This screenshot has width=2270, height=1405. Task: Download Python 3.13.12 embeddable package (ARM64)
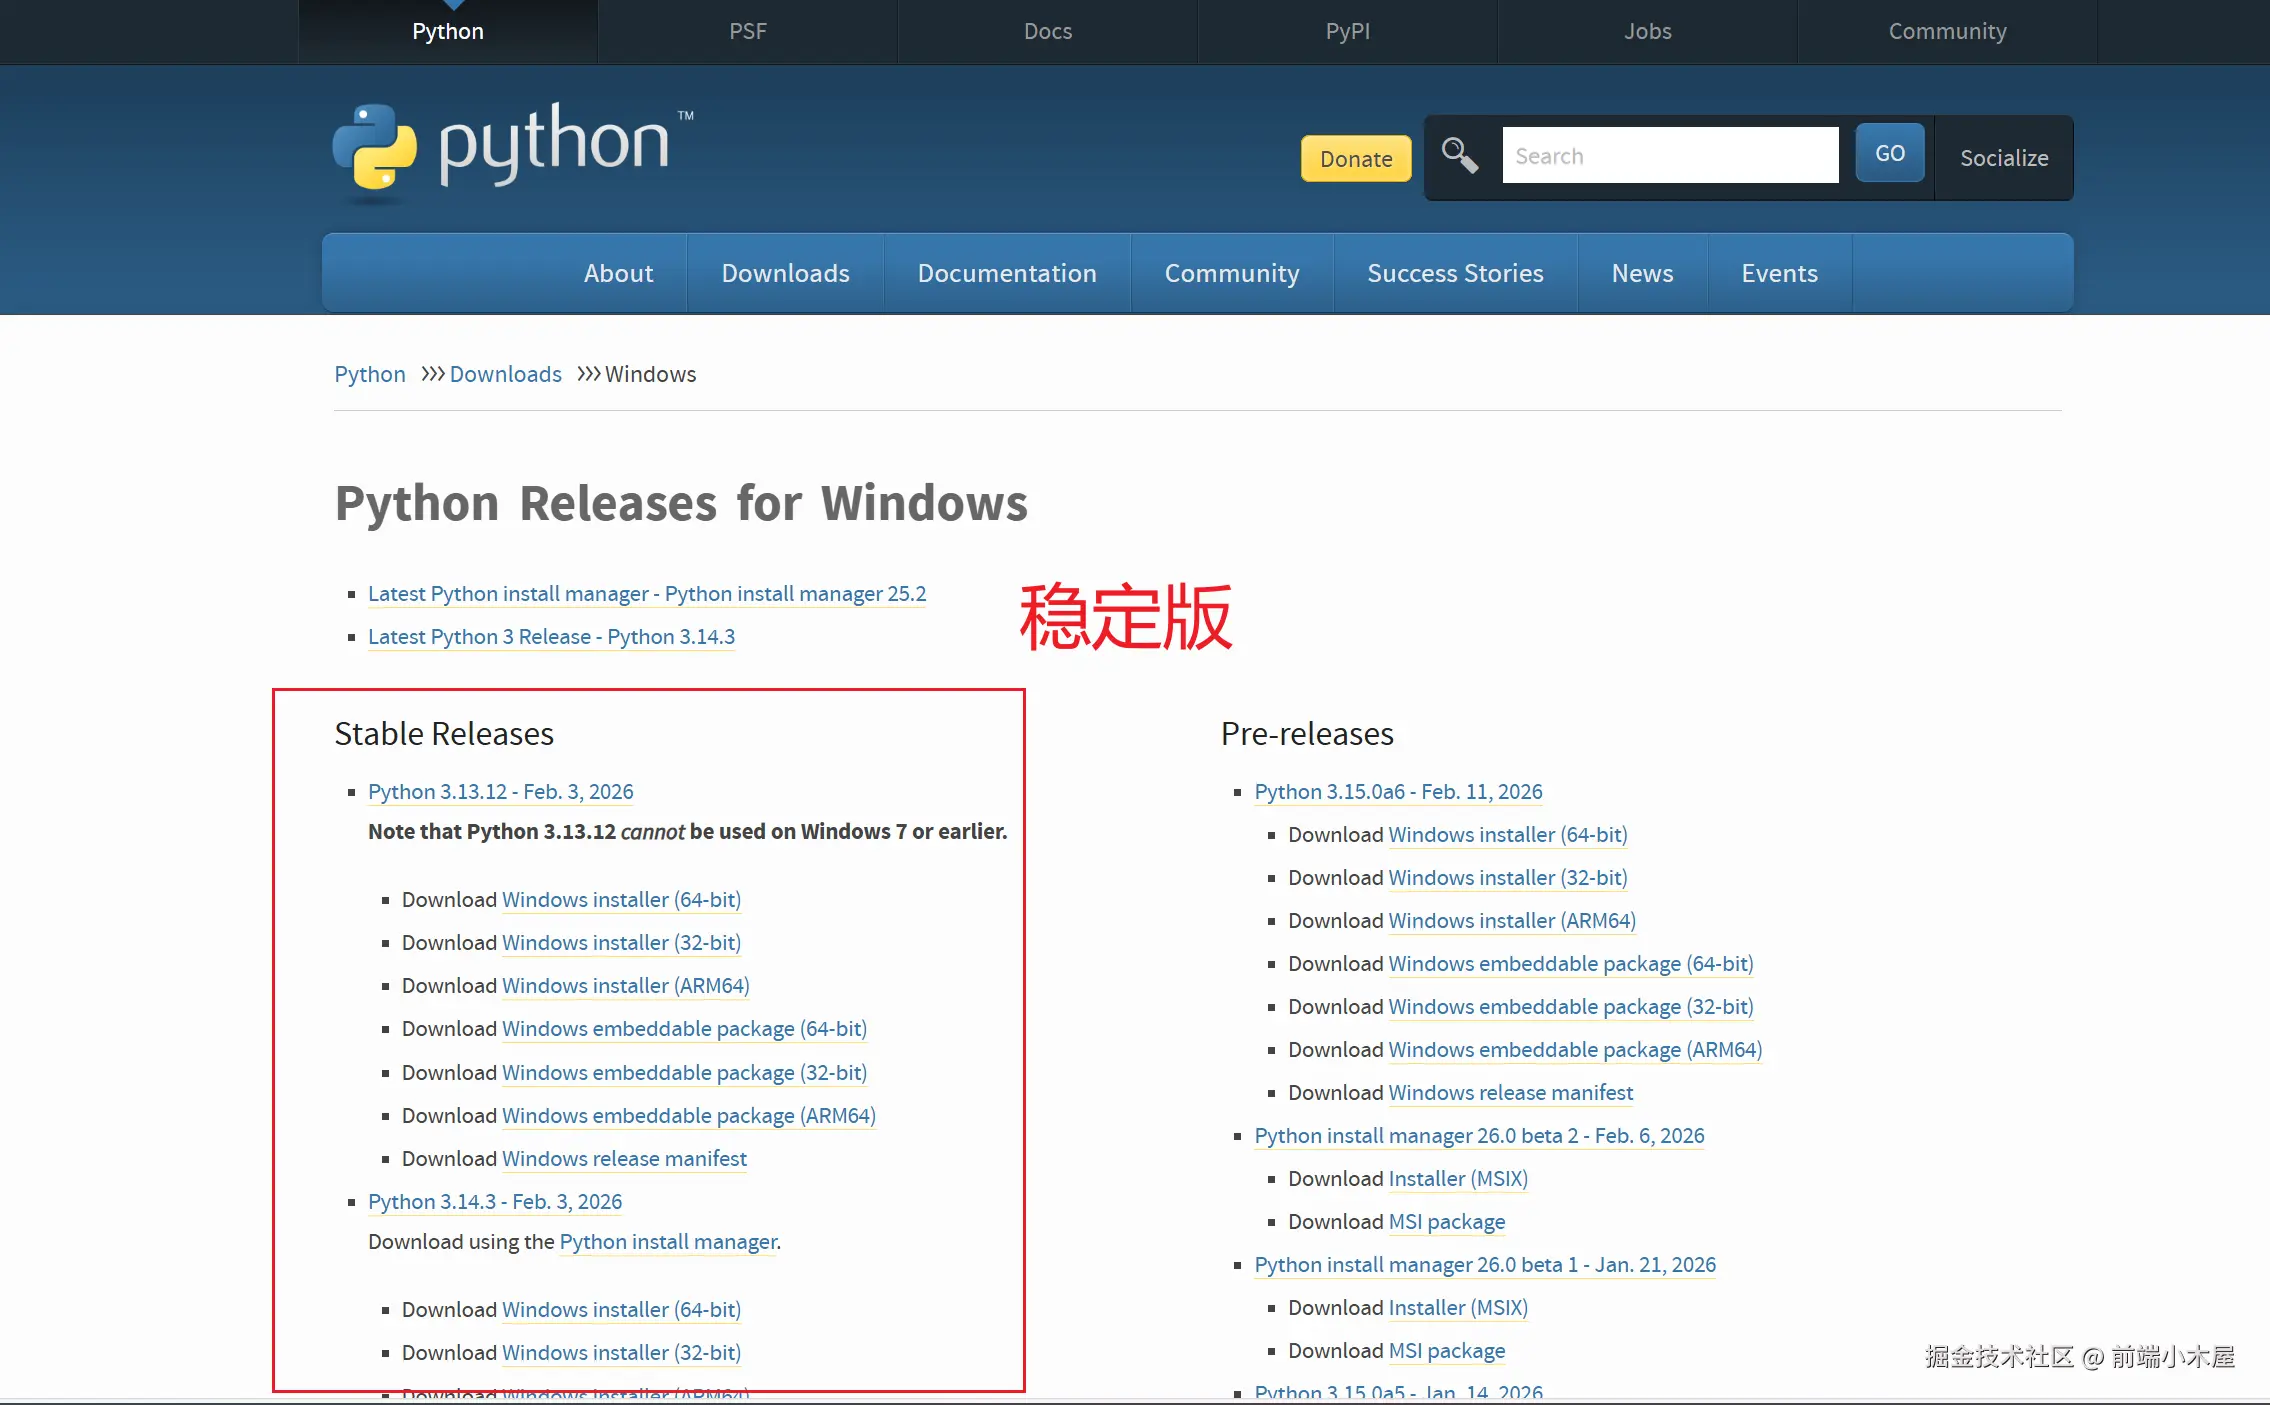[x=688, y=1116]
